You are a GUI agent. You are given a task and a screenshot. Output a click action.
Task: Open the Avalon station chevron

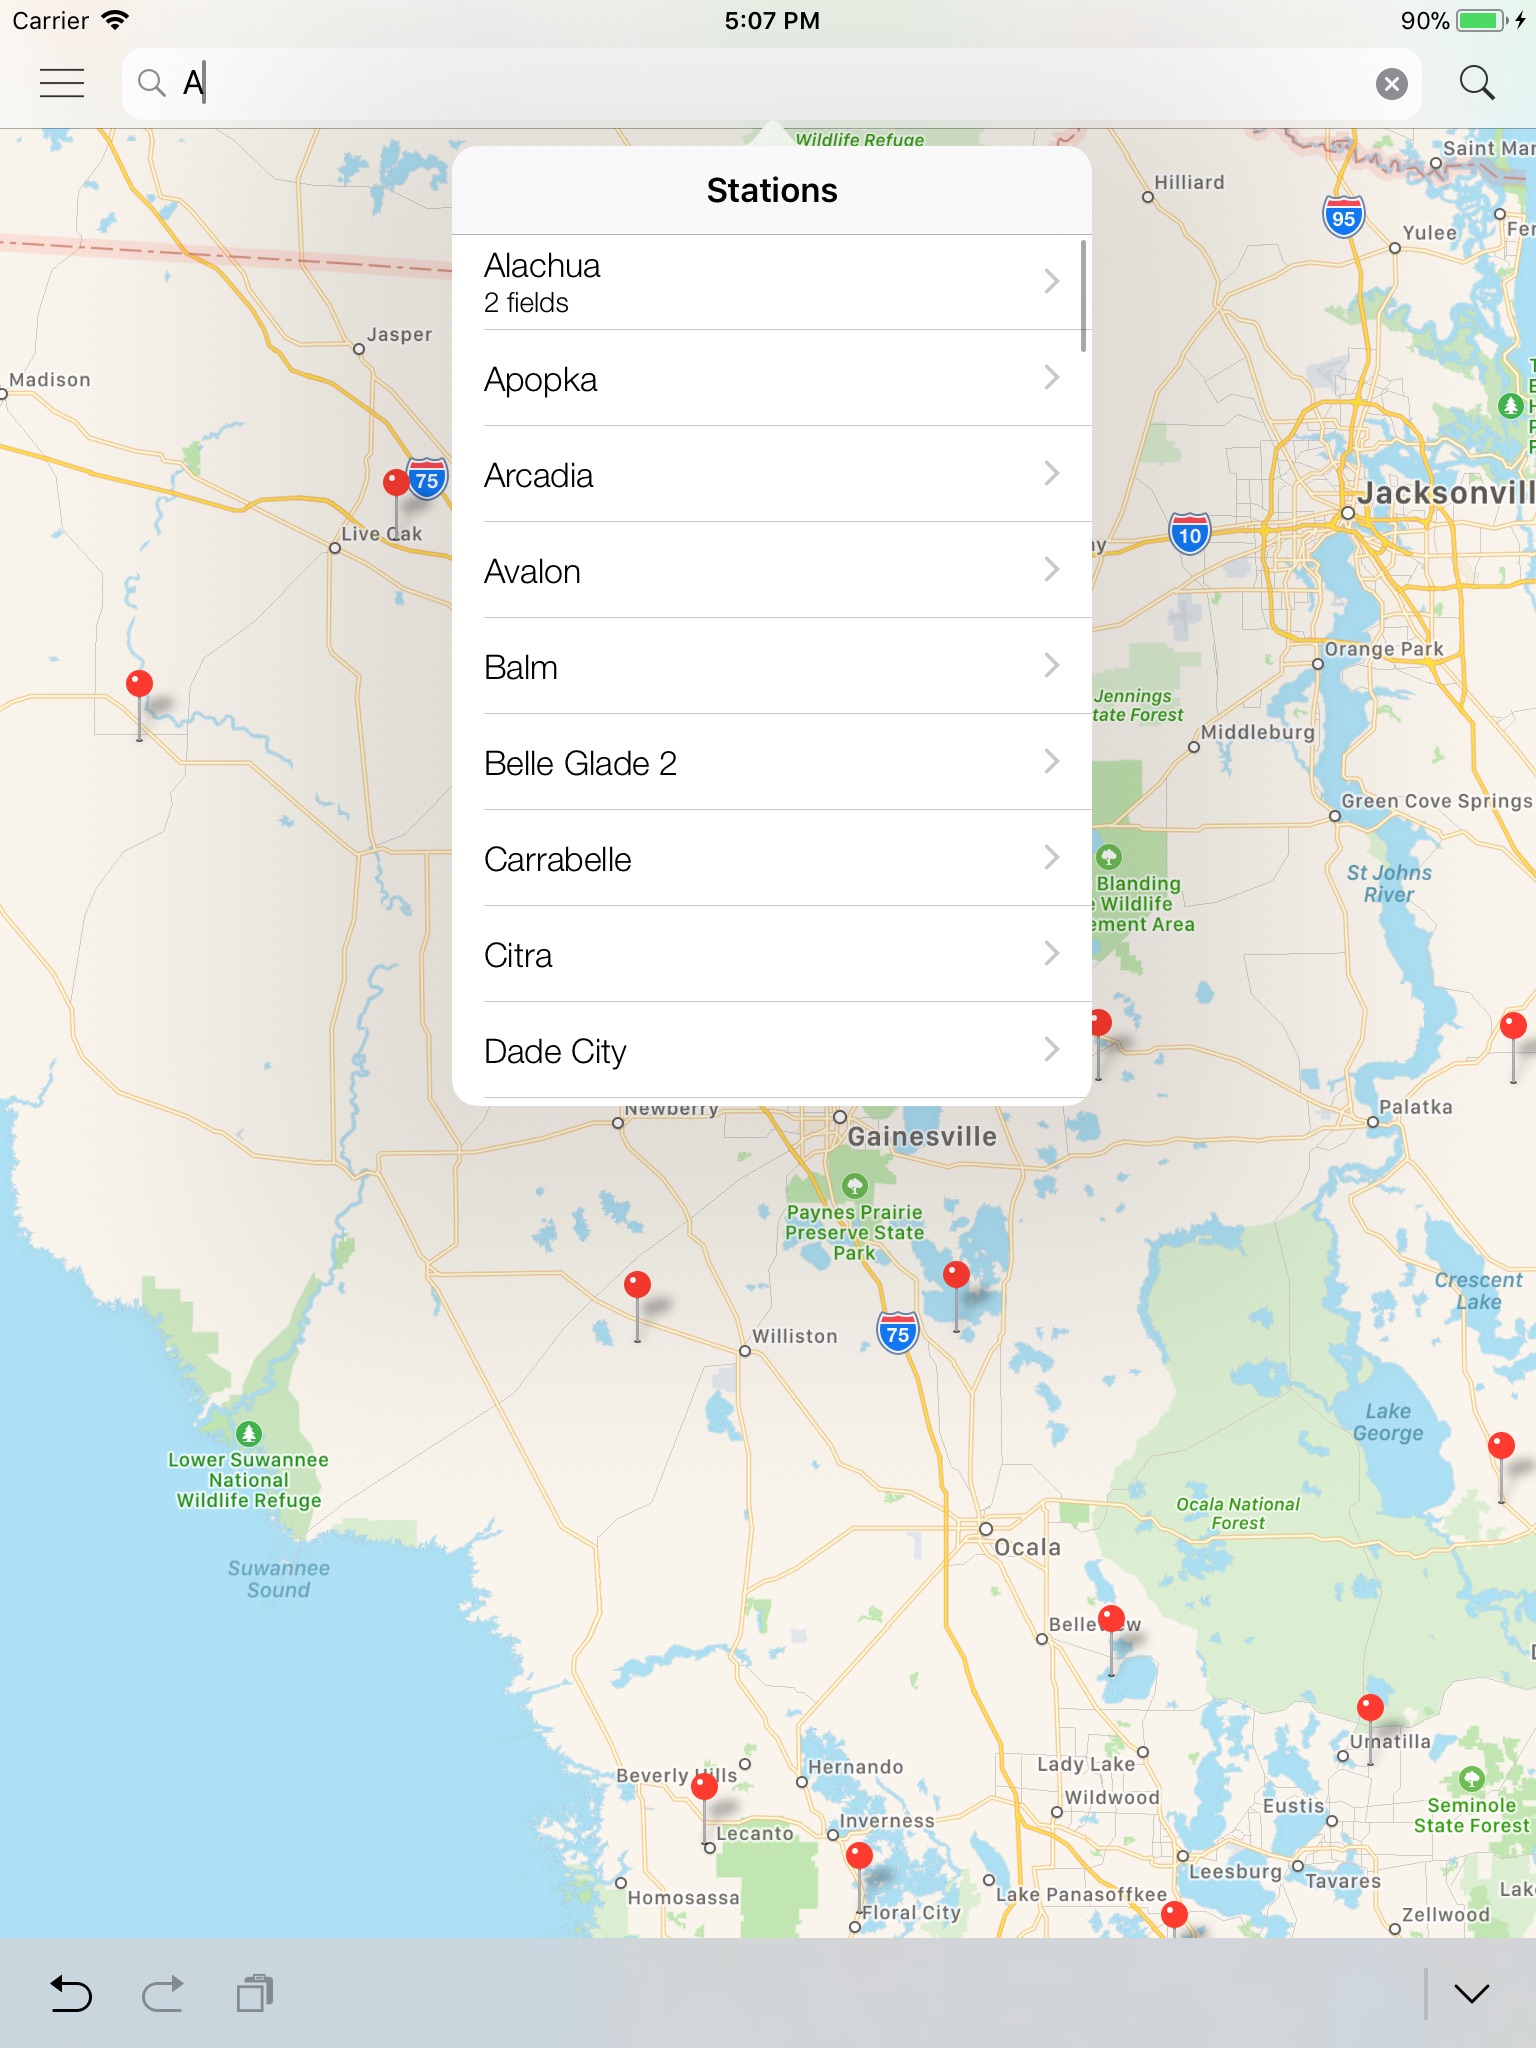(1051, 570)
